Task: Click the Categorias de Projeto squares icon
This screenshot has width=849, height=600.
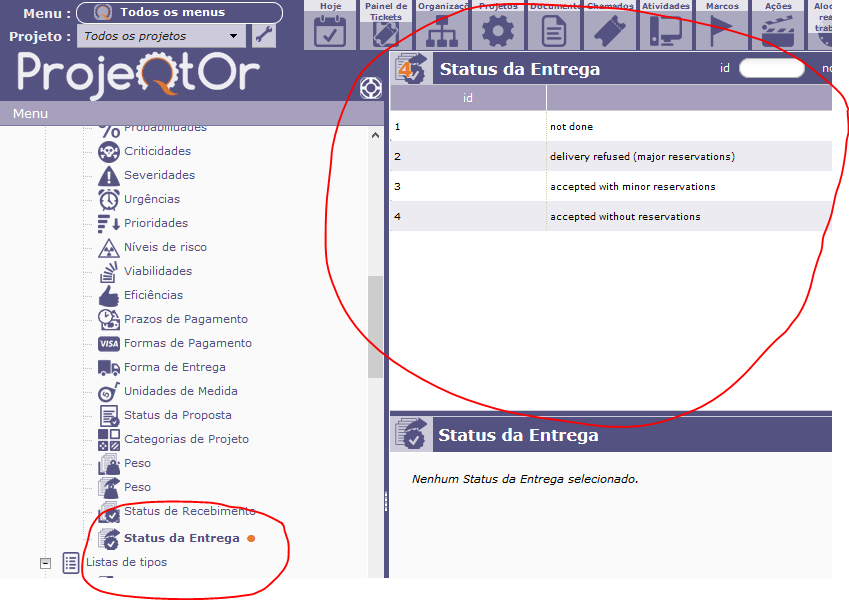Action: click(x=109, y=439)
